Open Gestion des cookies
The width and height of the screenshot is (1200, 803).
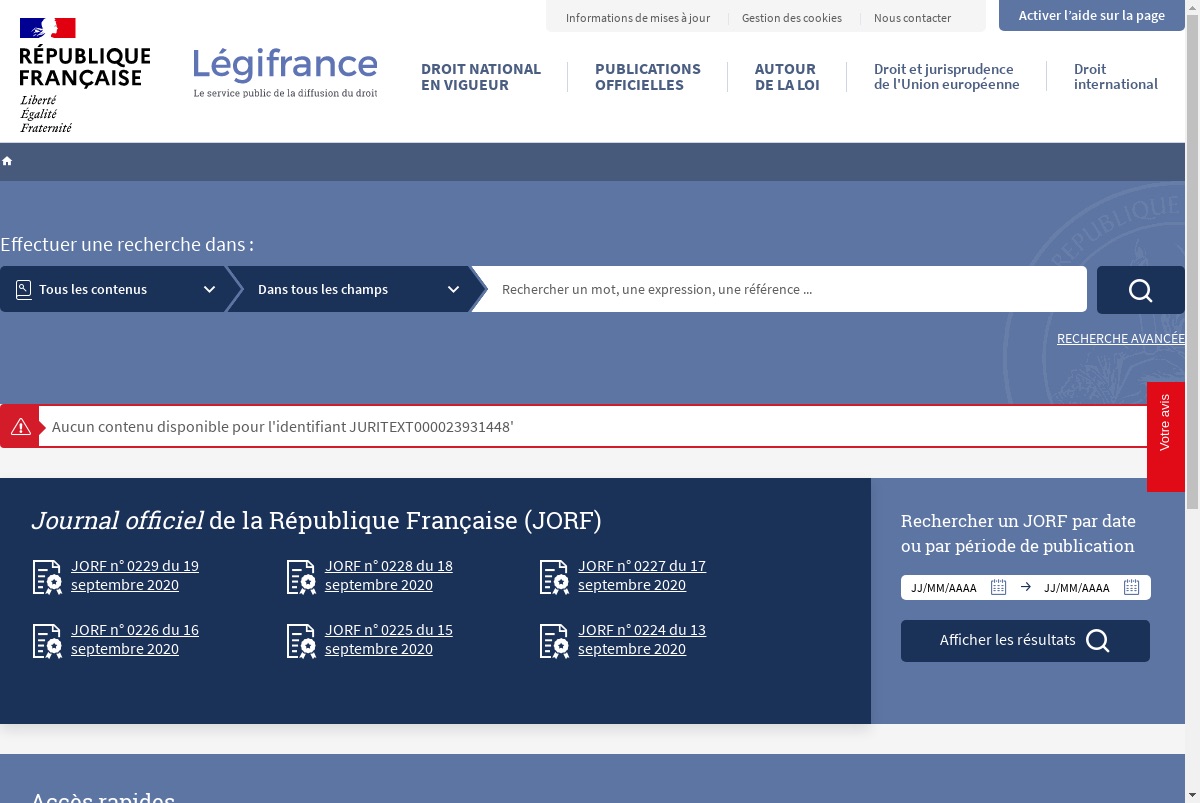tap(792, 18)
